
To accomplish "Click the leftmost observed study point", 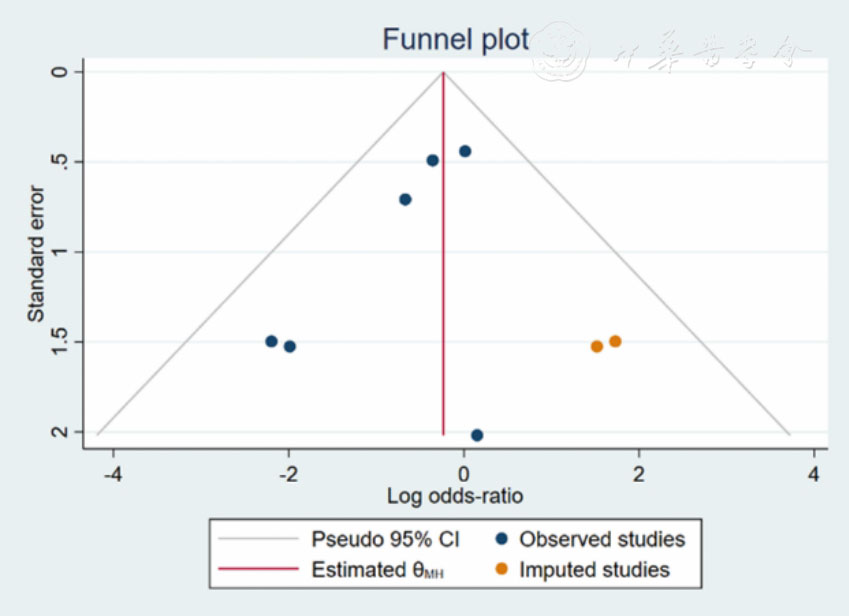I will coord(271,341).
